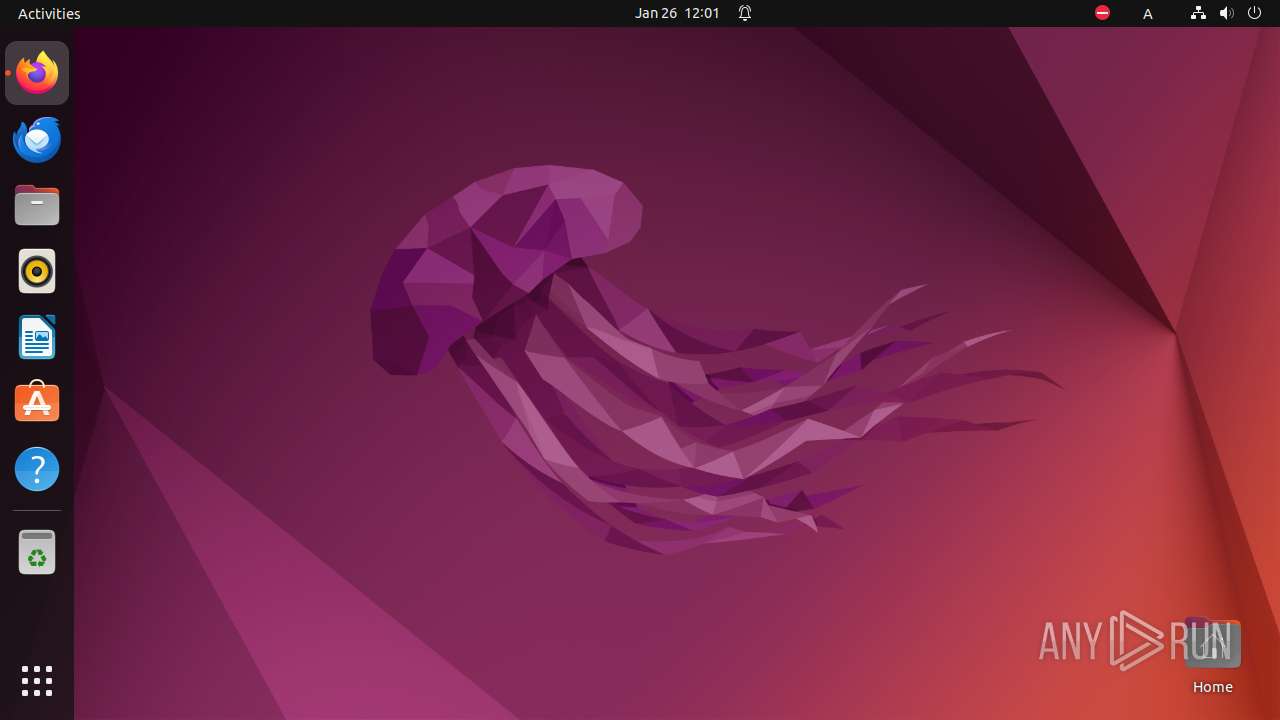Click the notification bell icon
The width and height of the screenshot is (1280, 720).
coord(745,13)
